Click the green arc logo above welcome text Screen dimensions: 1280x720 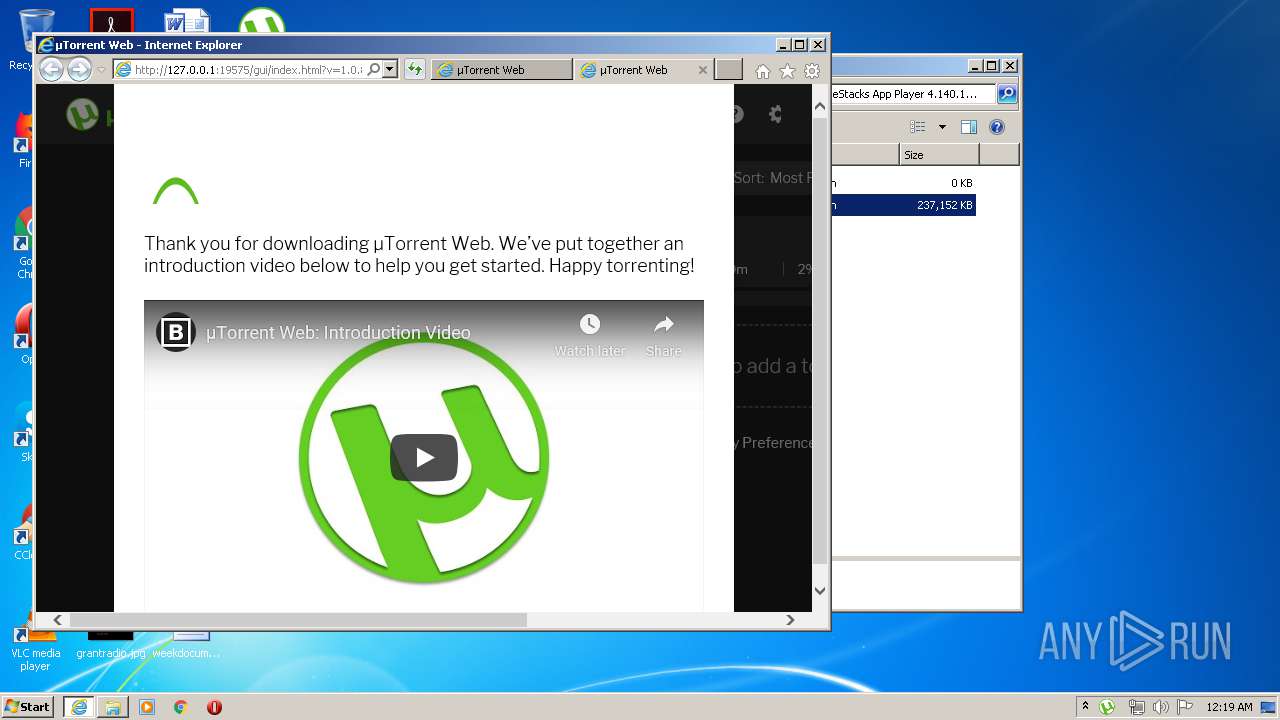click(x=176, y=191)
